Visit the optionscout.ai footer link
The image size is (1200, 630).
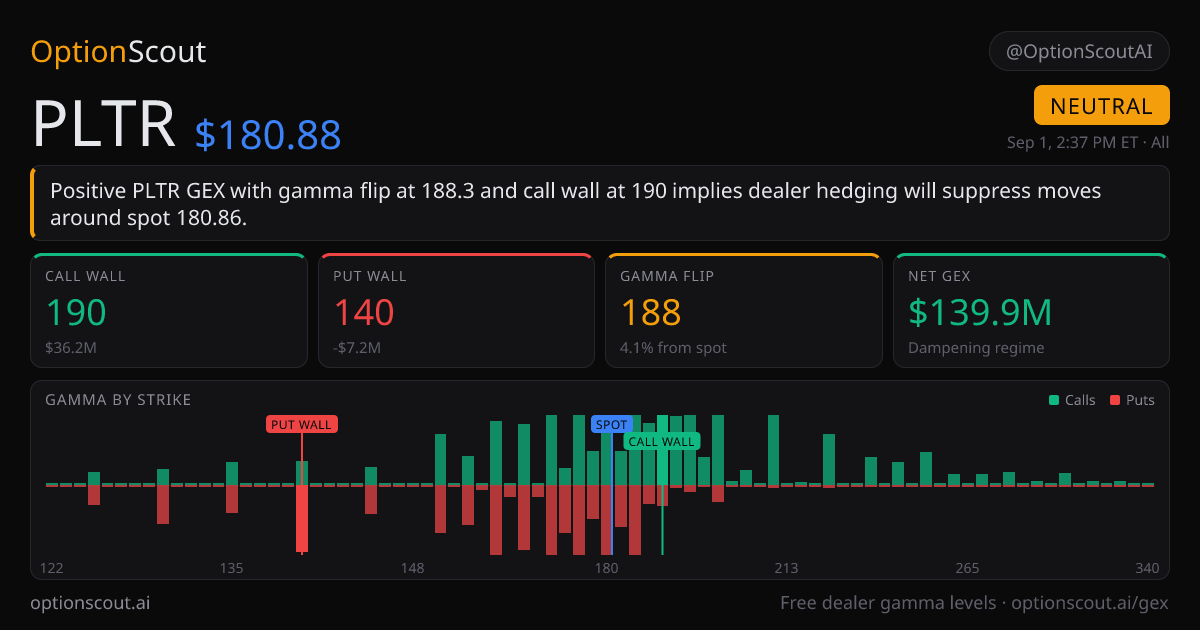tap(91, 603)
